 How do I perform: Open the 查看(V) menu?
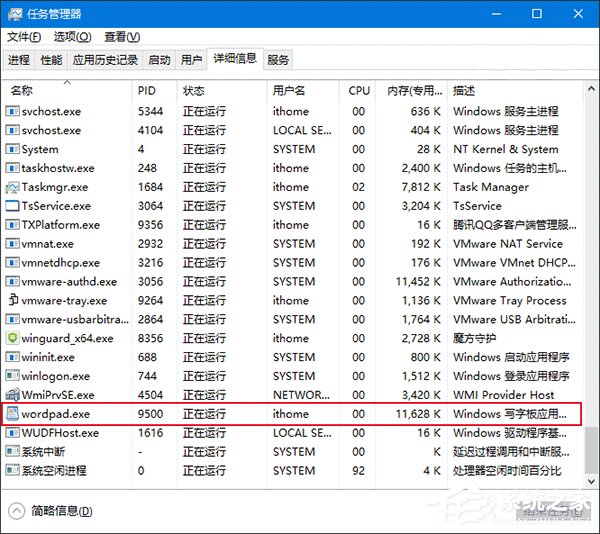coord(122,37)
